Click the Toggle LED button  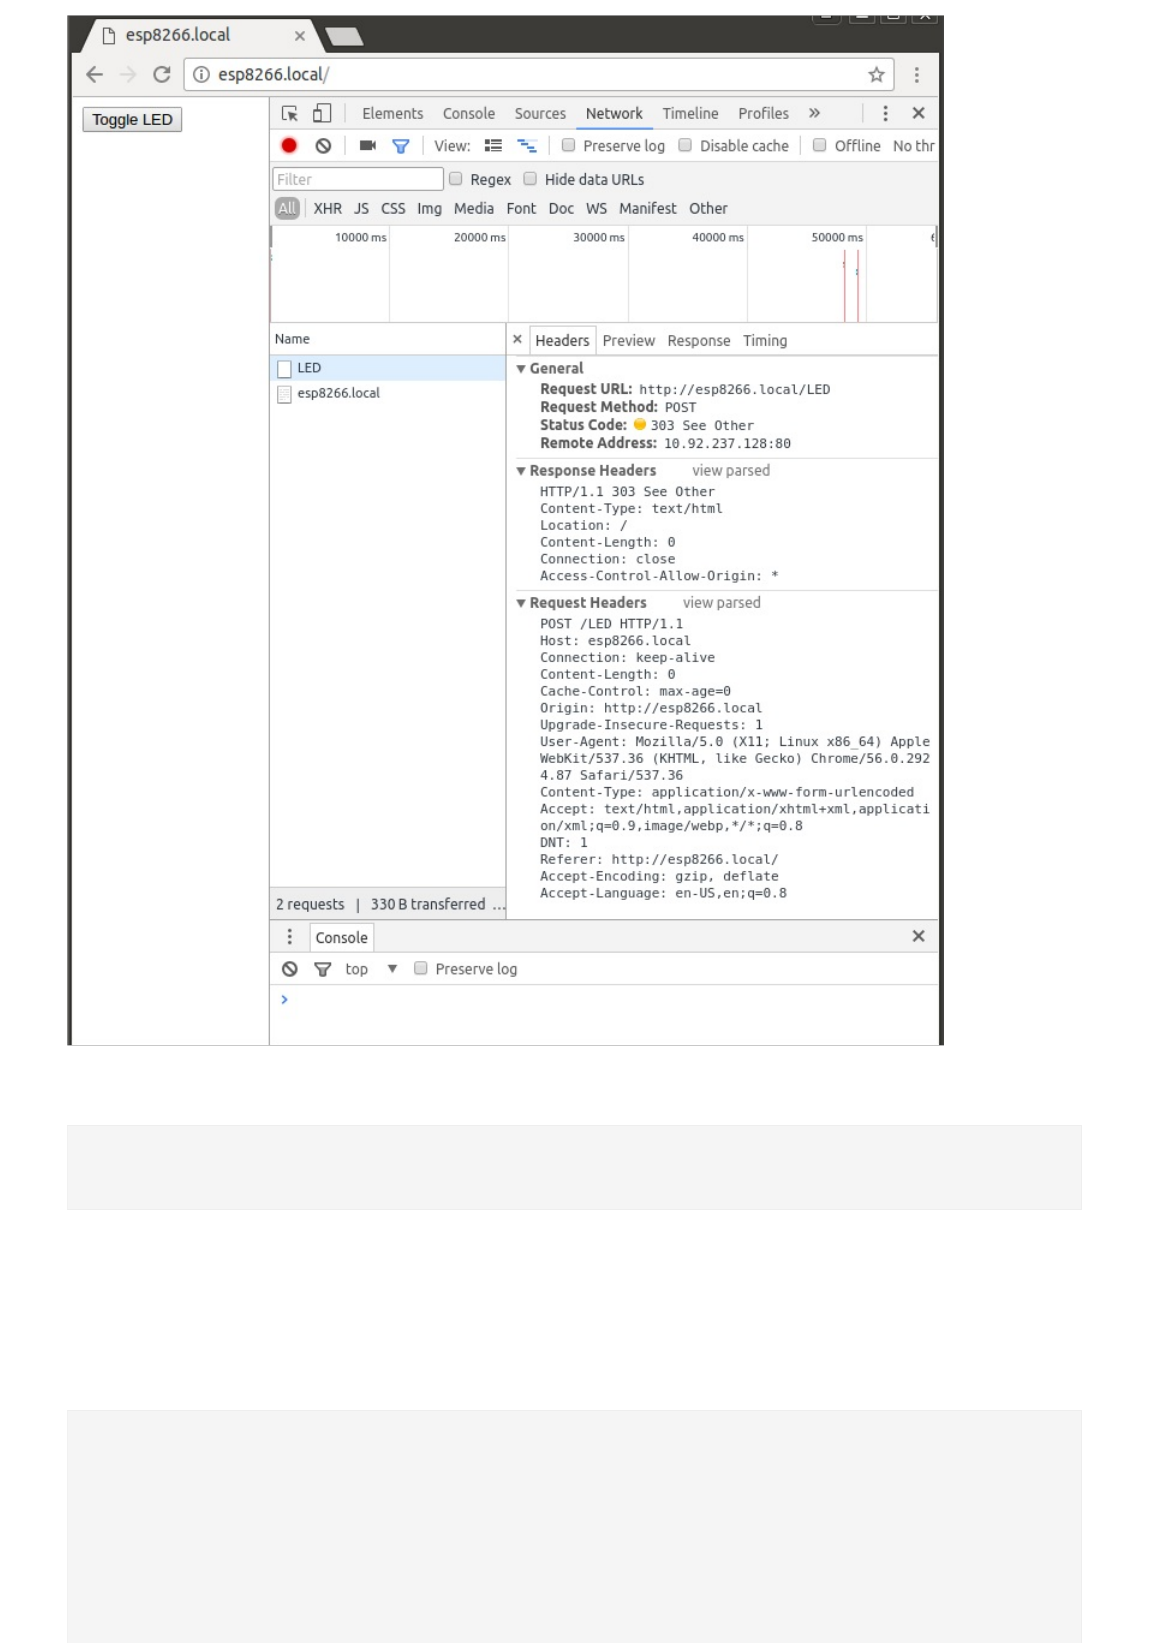point(132,120)
